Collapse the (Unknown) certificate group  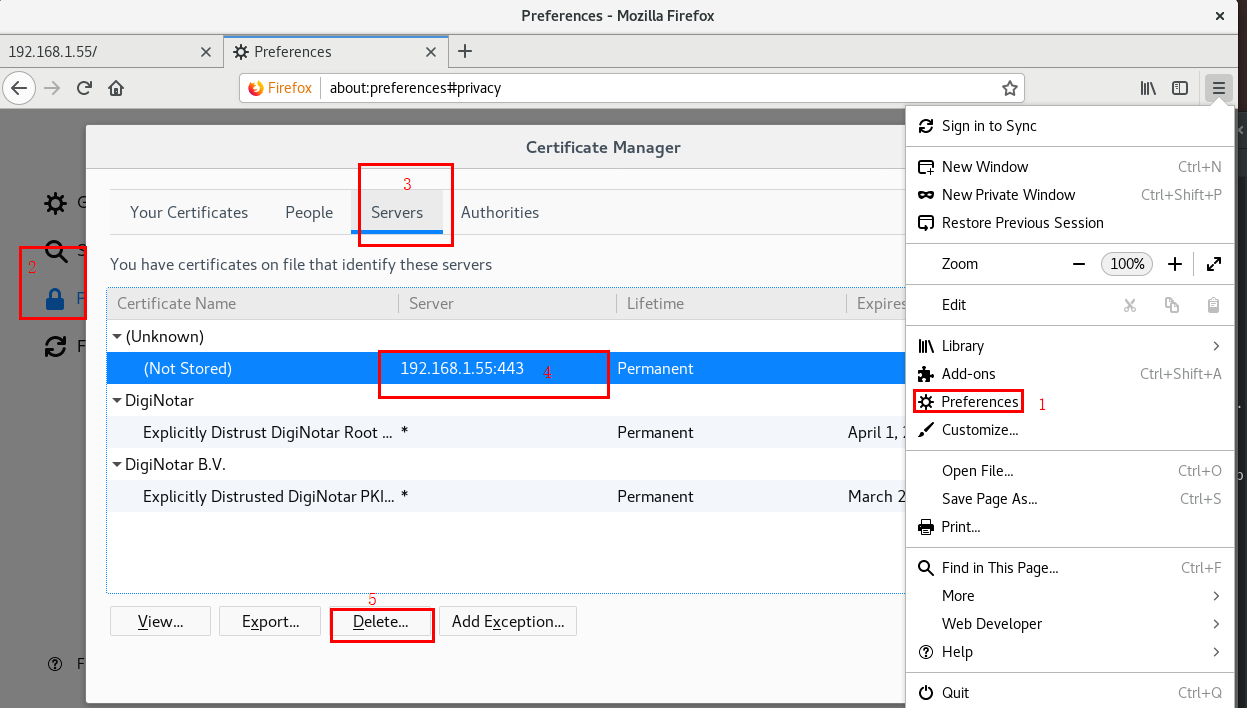pos(118,337)
